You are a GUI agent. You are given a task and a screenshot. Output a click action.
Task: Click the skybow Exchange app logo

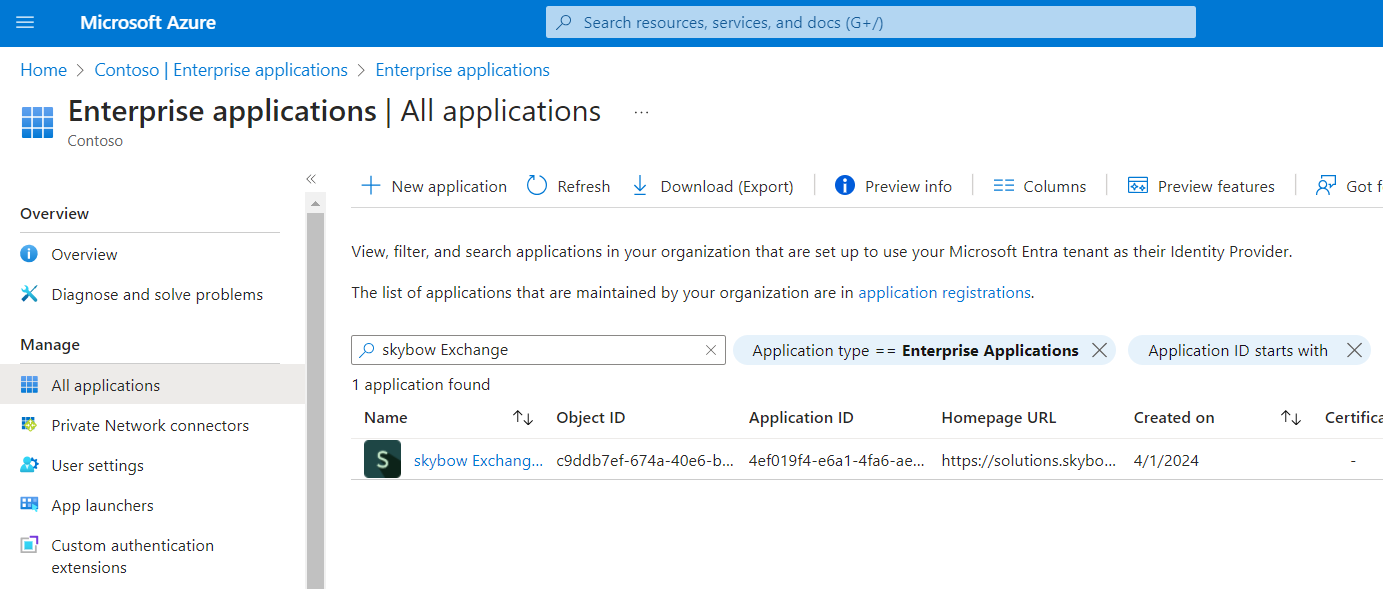382,459
